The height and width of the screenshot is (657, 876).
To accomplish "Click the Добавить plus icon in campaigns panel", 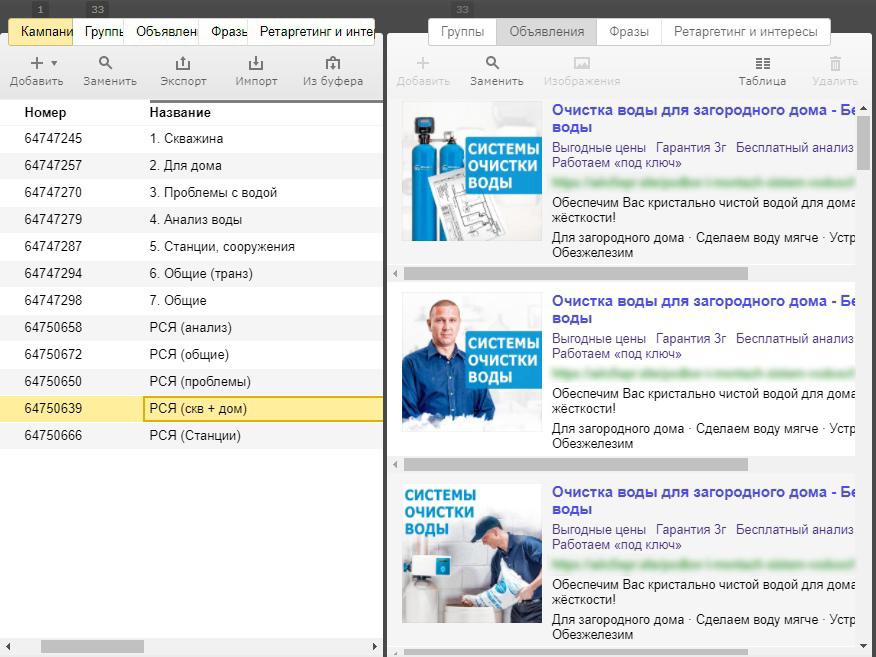I will point(37,63).
